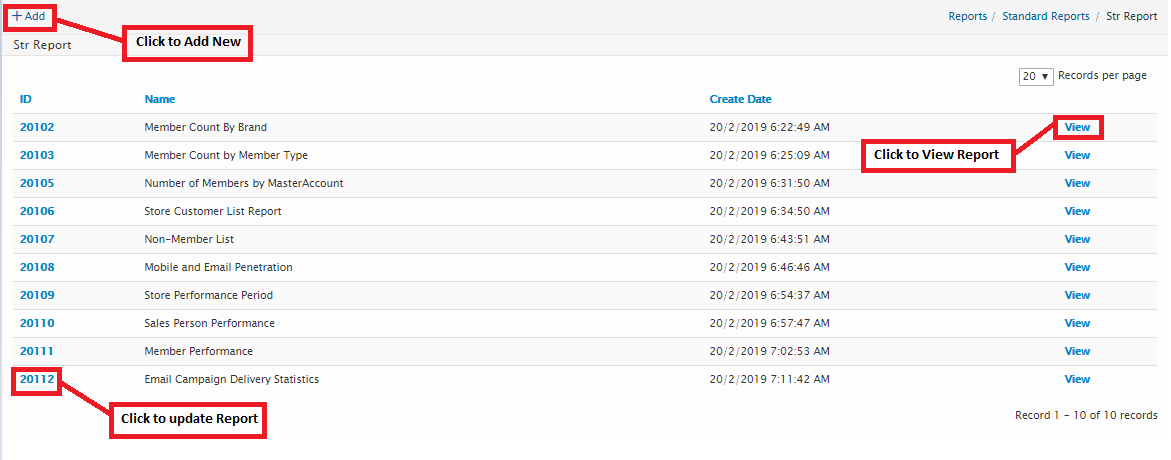Click the Add button with plus icon
Screen dimensions: 1171x460
pos(29,16)
